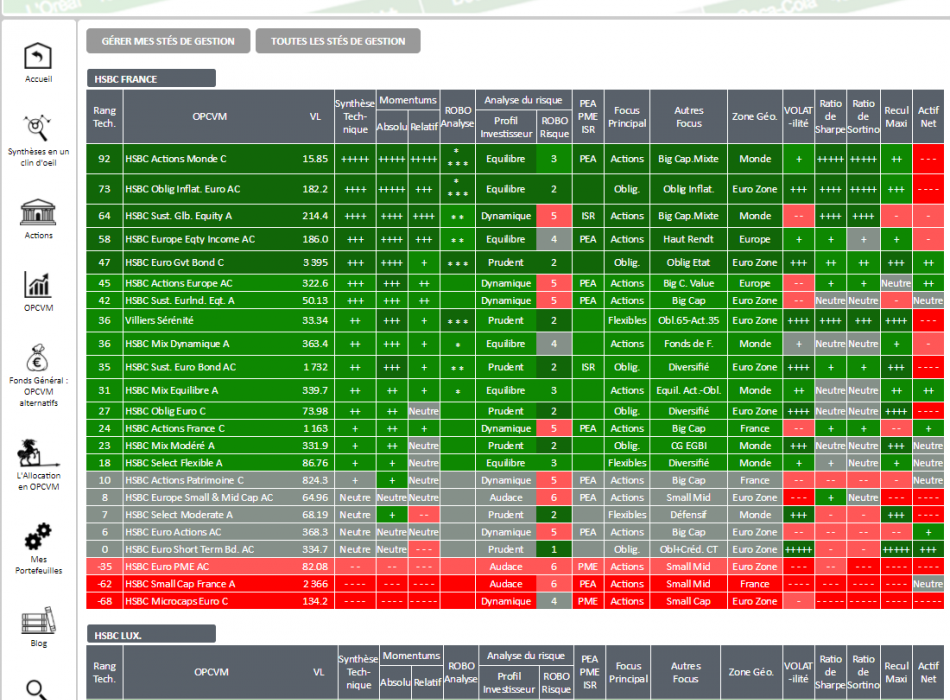Click Obl+Créd. CT in Euro Short Term row
This screenshot has height=700, width=950.
[x=688, y=550]
